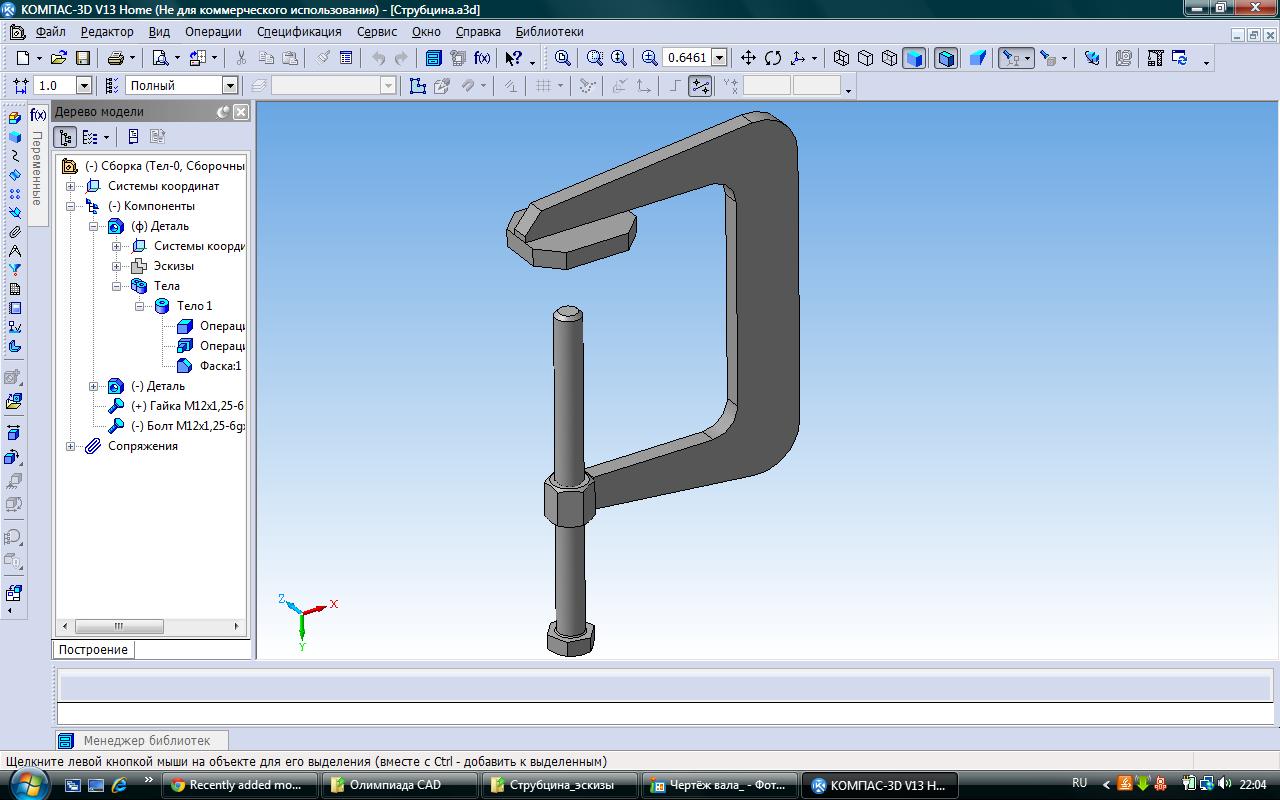Image resolution: width=1280 pixels, height=800 pixels.
Task: Click the zoom-in magnifier beside scale field
Action: click(x=650, y=58)
